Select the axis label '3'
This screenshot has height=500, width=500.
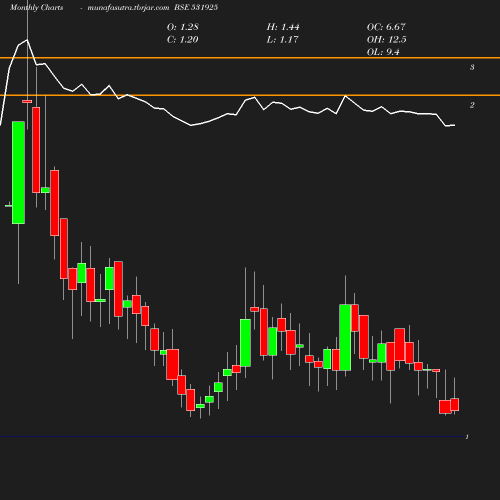[x=472, y=67]
